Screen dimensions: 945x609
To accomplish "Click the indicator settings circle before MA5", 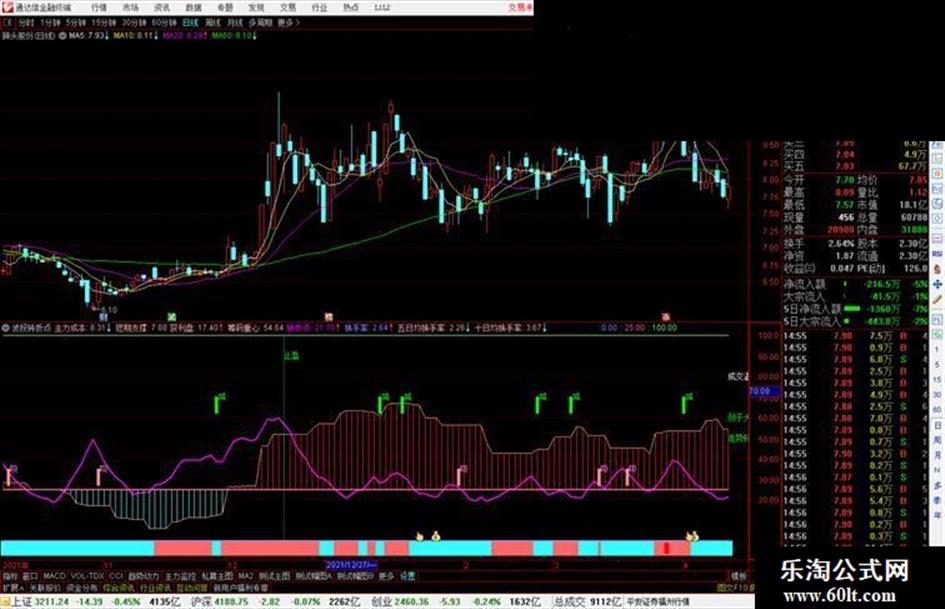I will click(62, 36).
